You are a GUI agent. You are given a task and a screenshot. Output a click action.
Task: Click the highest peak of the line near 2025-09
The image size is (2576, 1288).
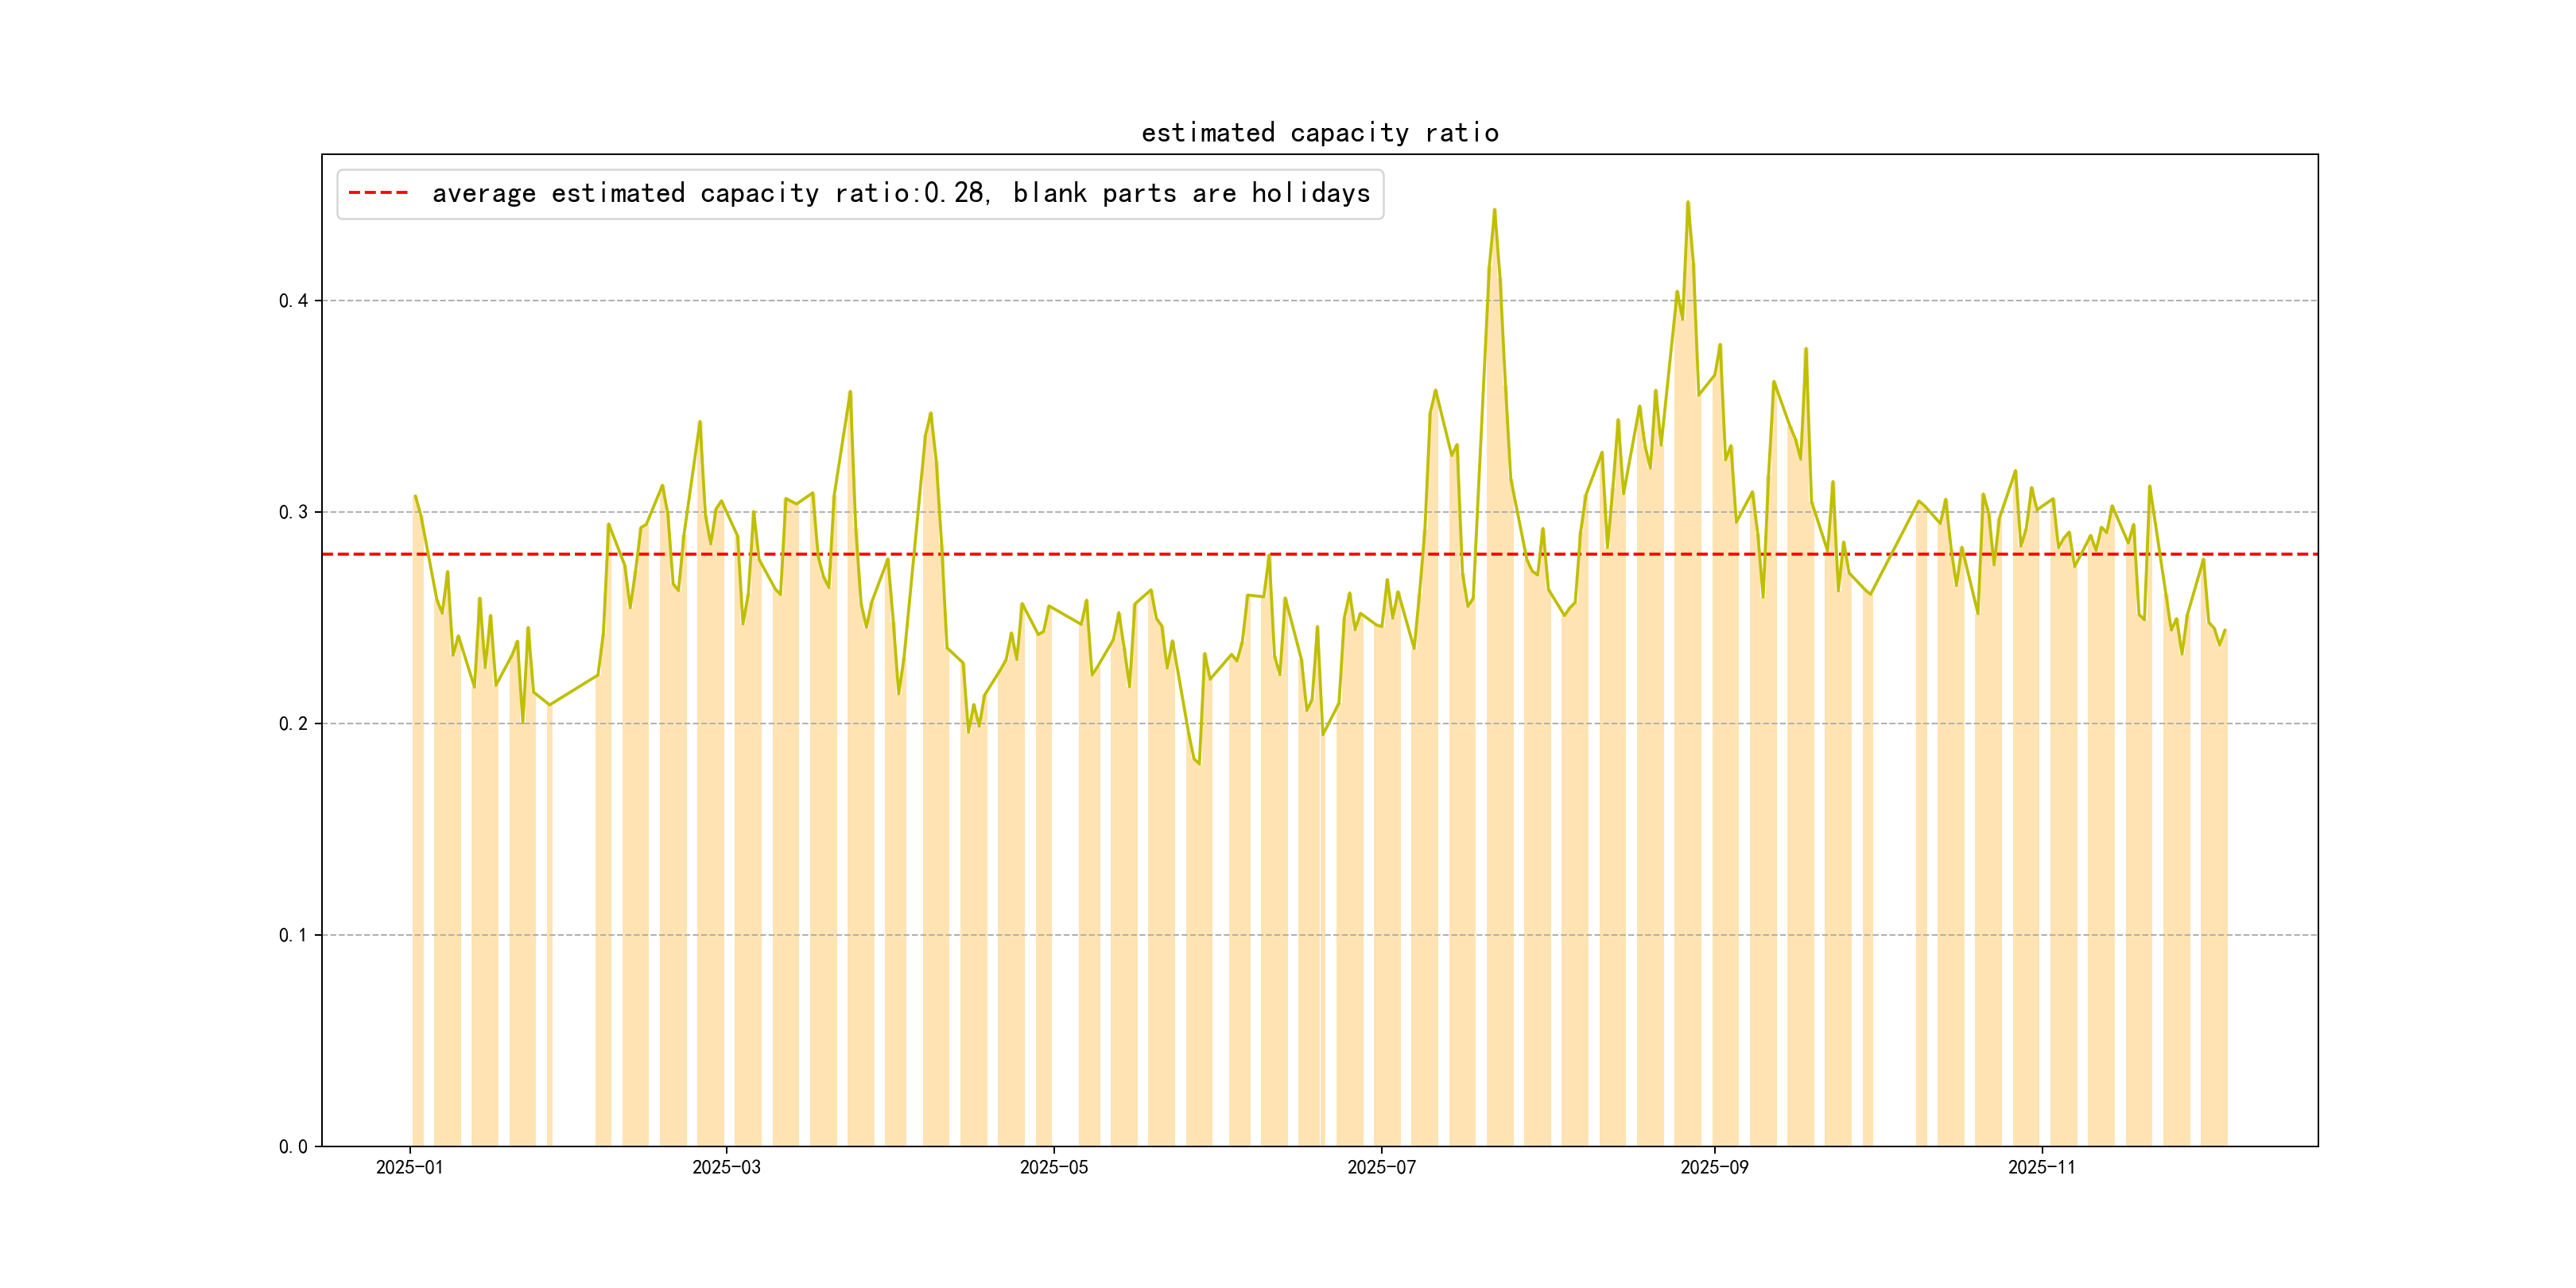click(1688, 203)
